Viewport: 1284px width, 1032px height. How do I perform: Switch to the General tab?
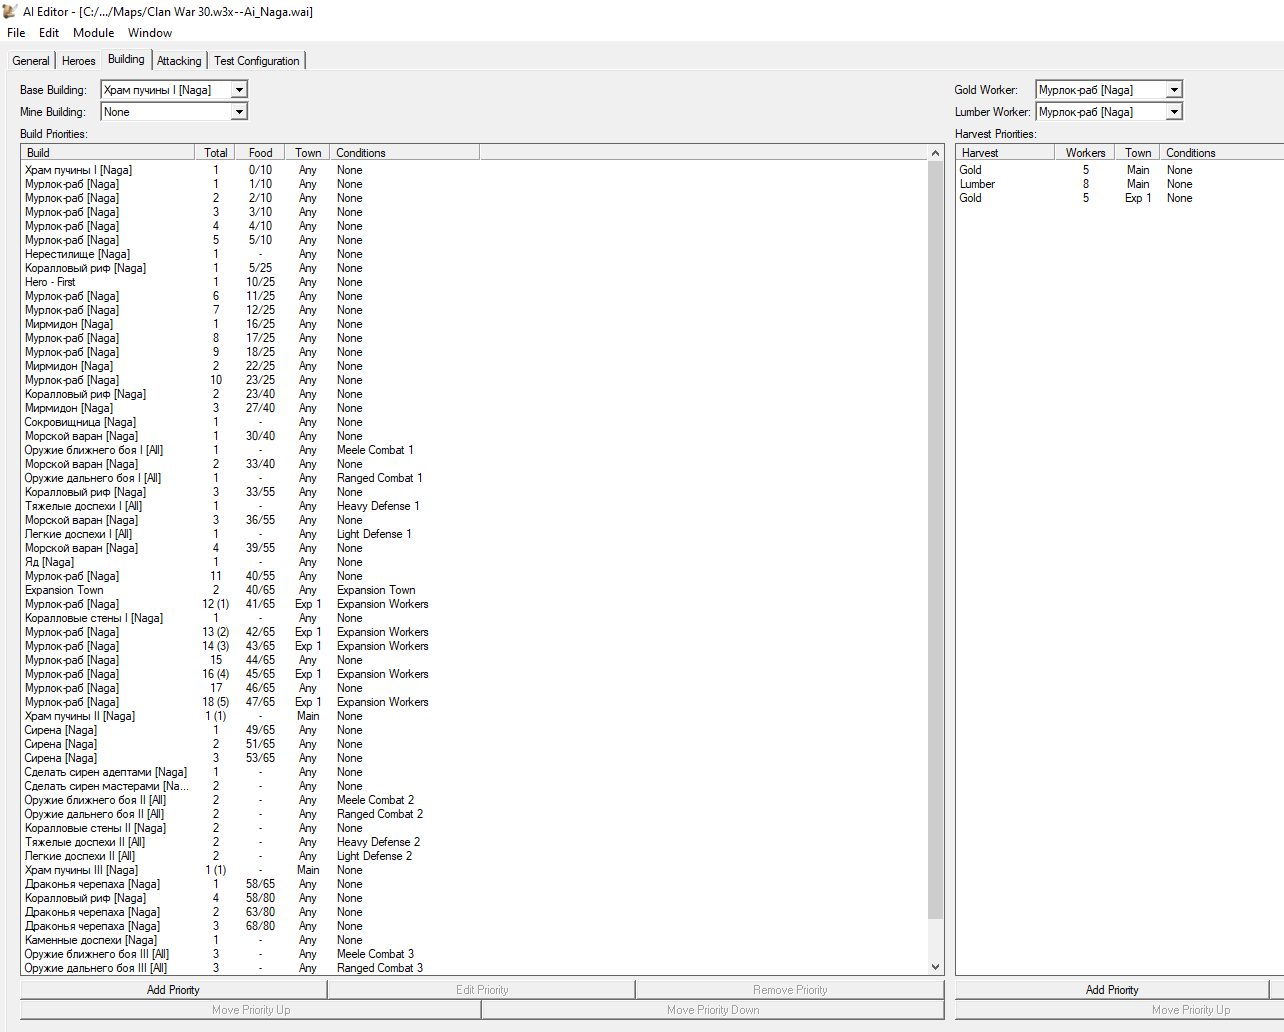(31, 61)
